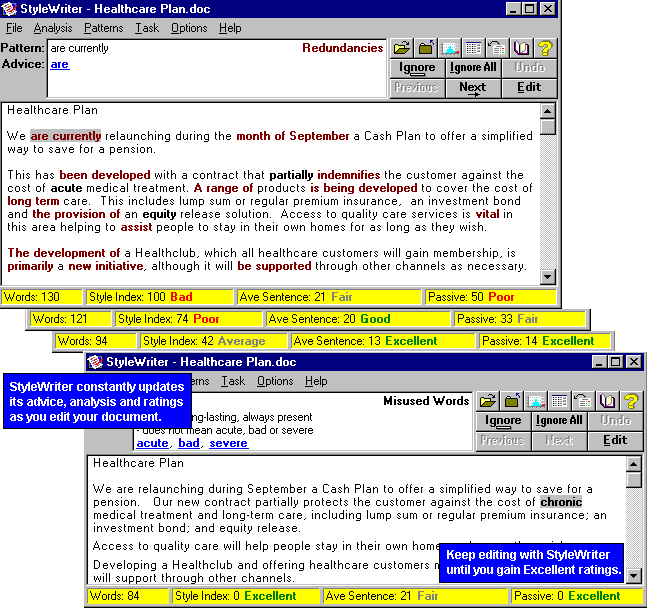Click highlighted word 'chronic' in bottom document
The image size is (647, 608).
(561, 502)
